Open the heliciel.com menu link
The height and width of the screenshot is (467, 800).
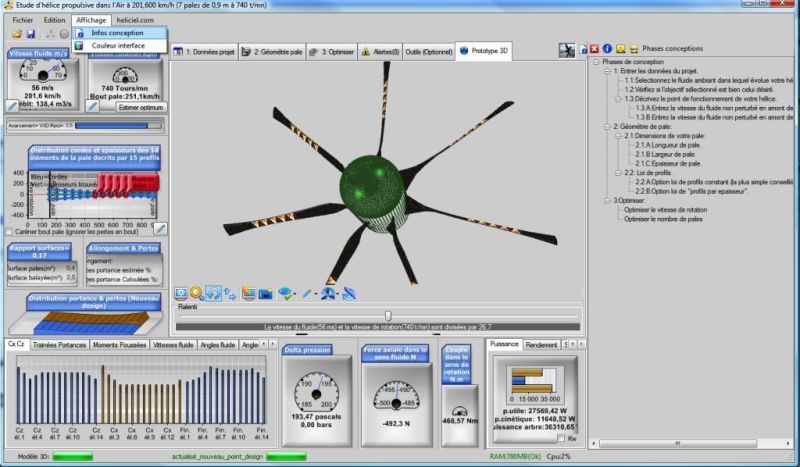coord(135,20)
